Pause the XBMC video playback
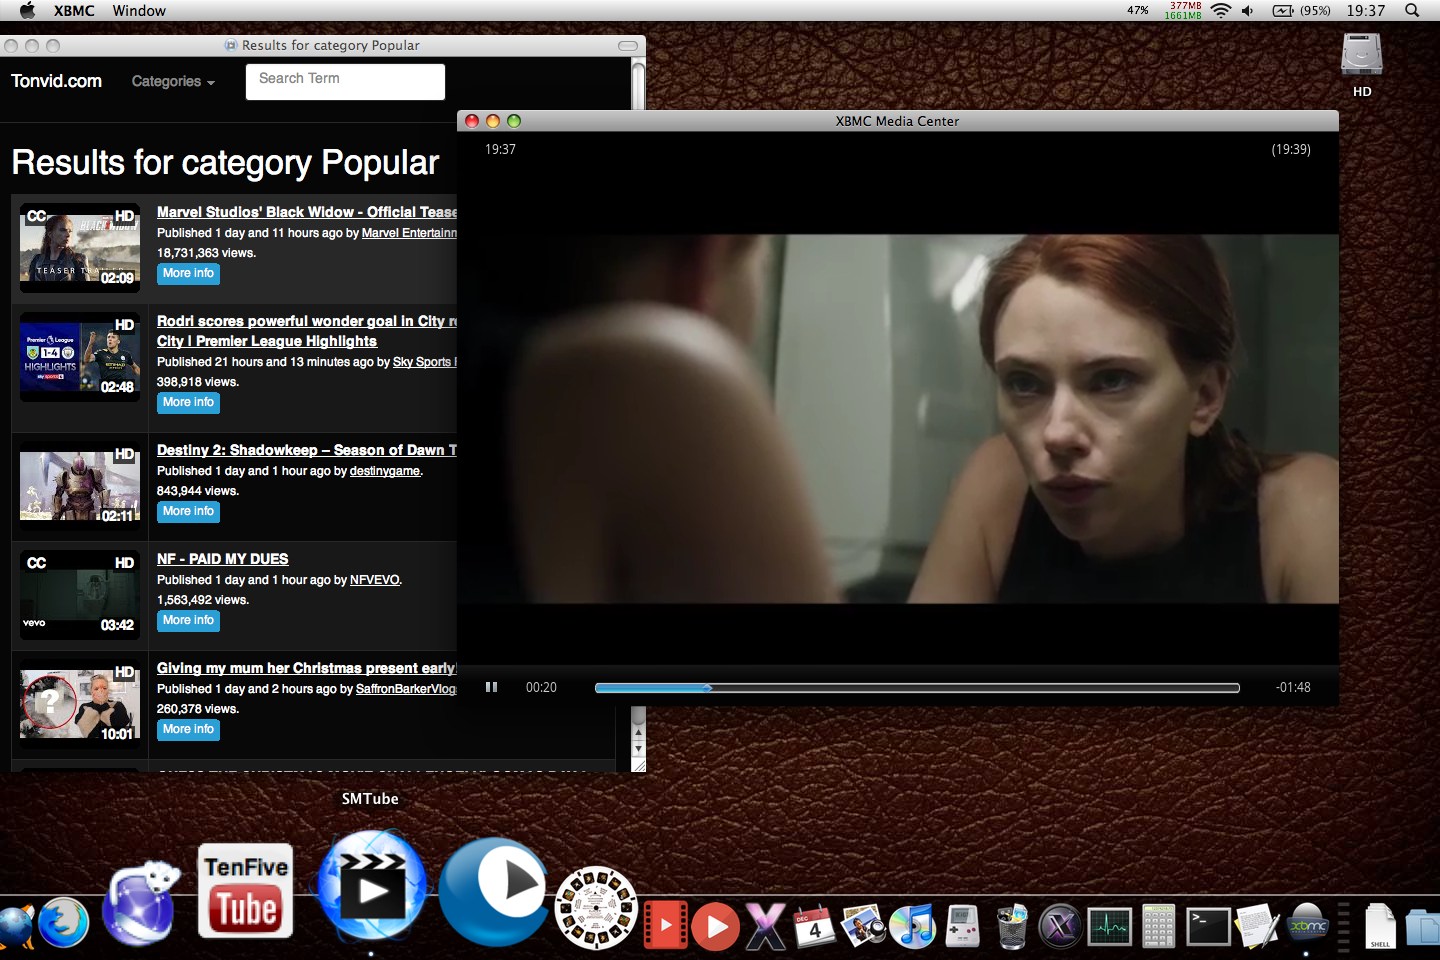The width and height of the screenshot is (1440, 960). (x=491, y=687)
